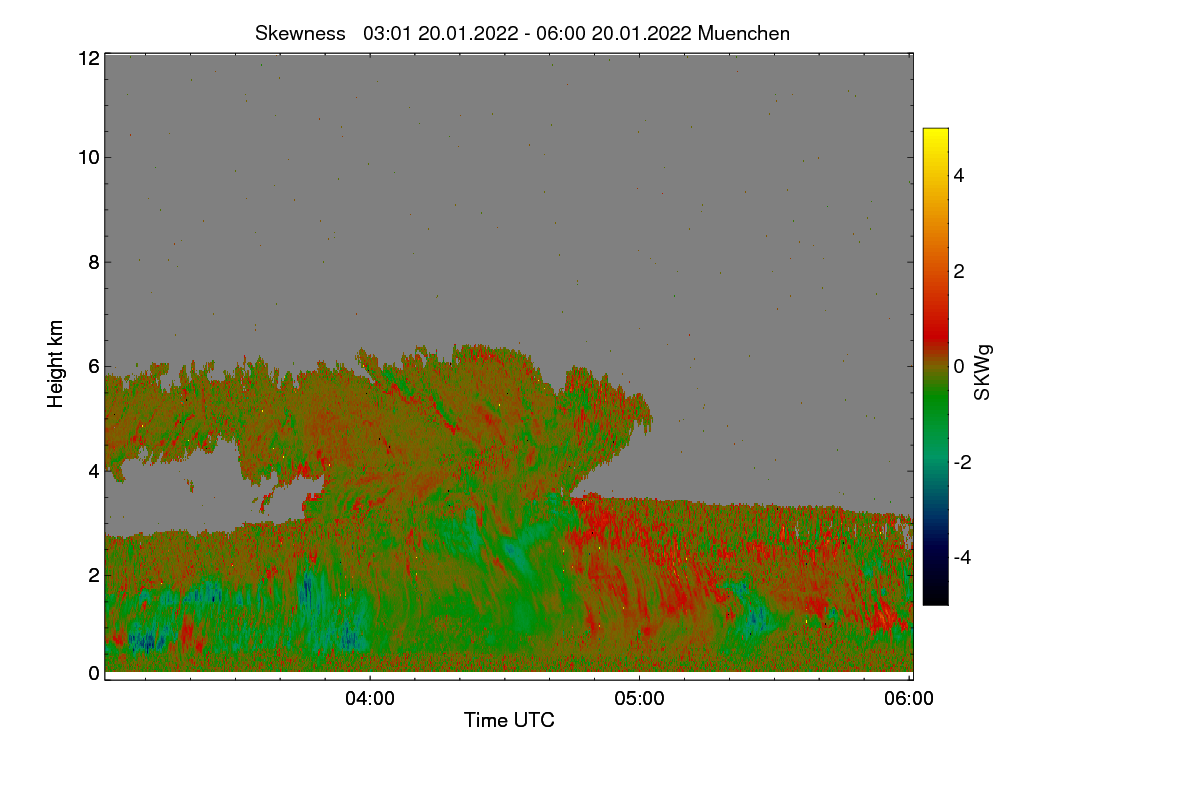Click the "Time UTC" axis label
1200x800 pixels.
509,720
